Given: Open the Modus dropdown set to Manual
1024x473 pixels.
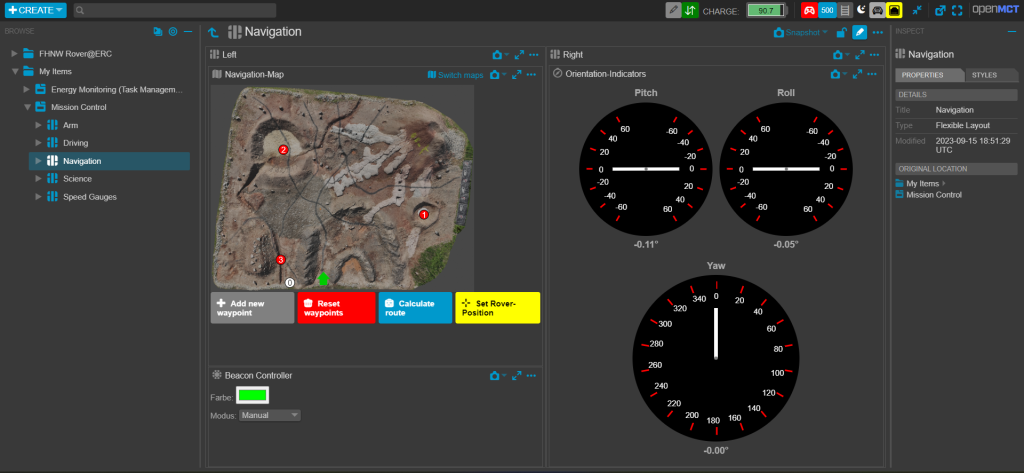Looking at the screenshot, I should point(269,414).
